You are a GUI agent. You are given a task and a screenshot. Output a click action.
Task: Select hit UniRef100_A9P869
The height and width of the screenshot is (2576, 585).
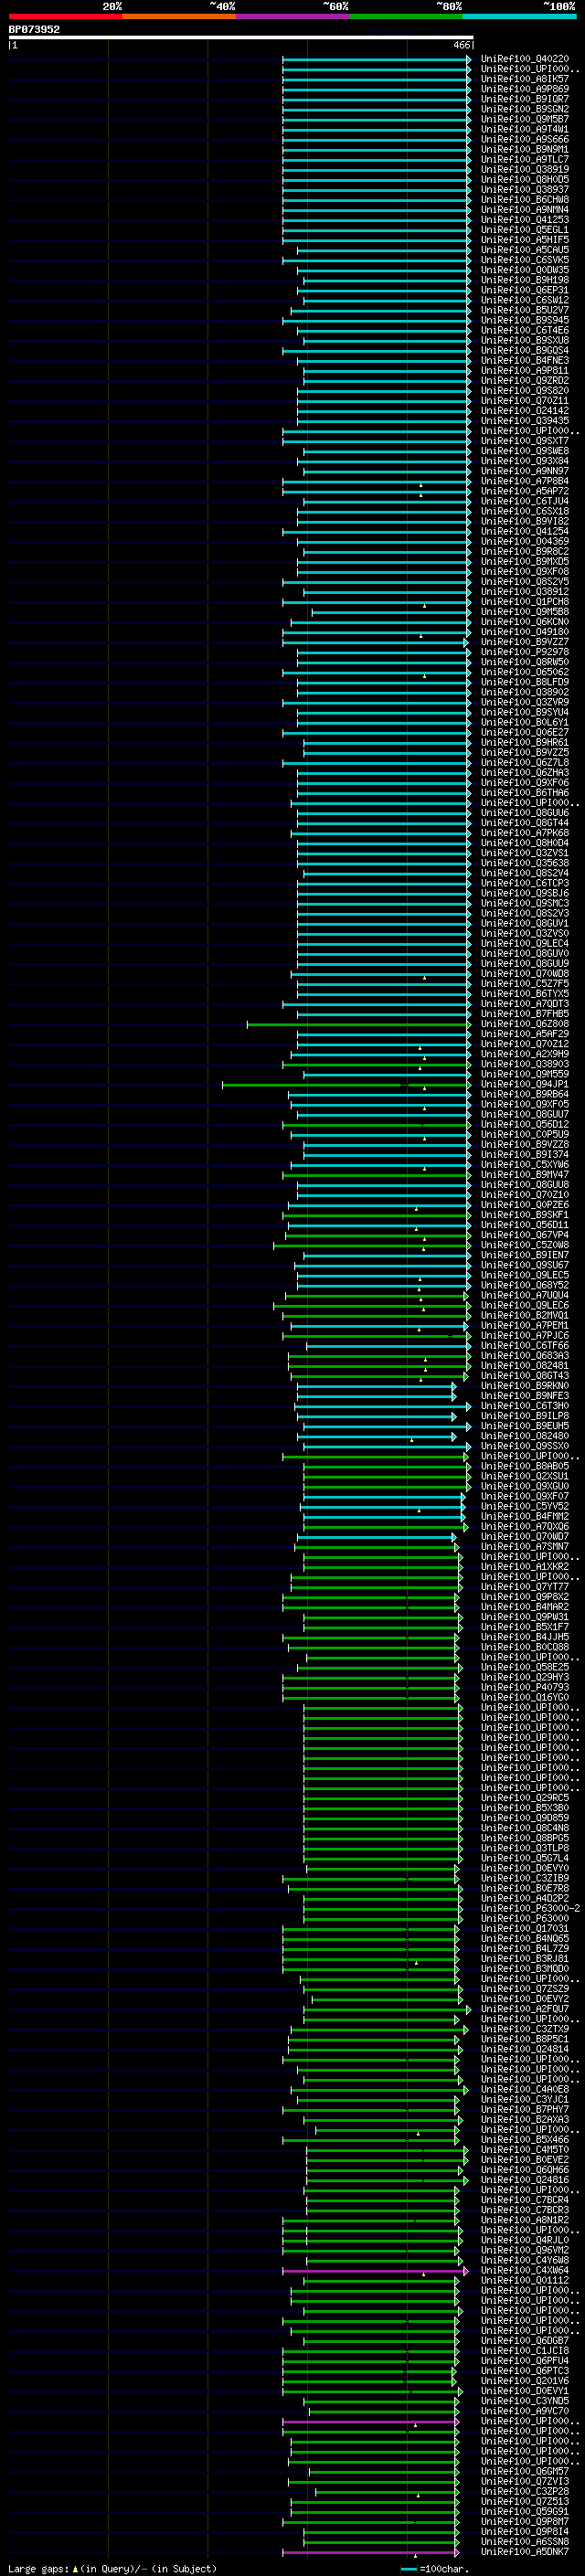pyautogui.click(x=525, y=89)
